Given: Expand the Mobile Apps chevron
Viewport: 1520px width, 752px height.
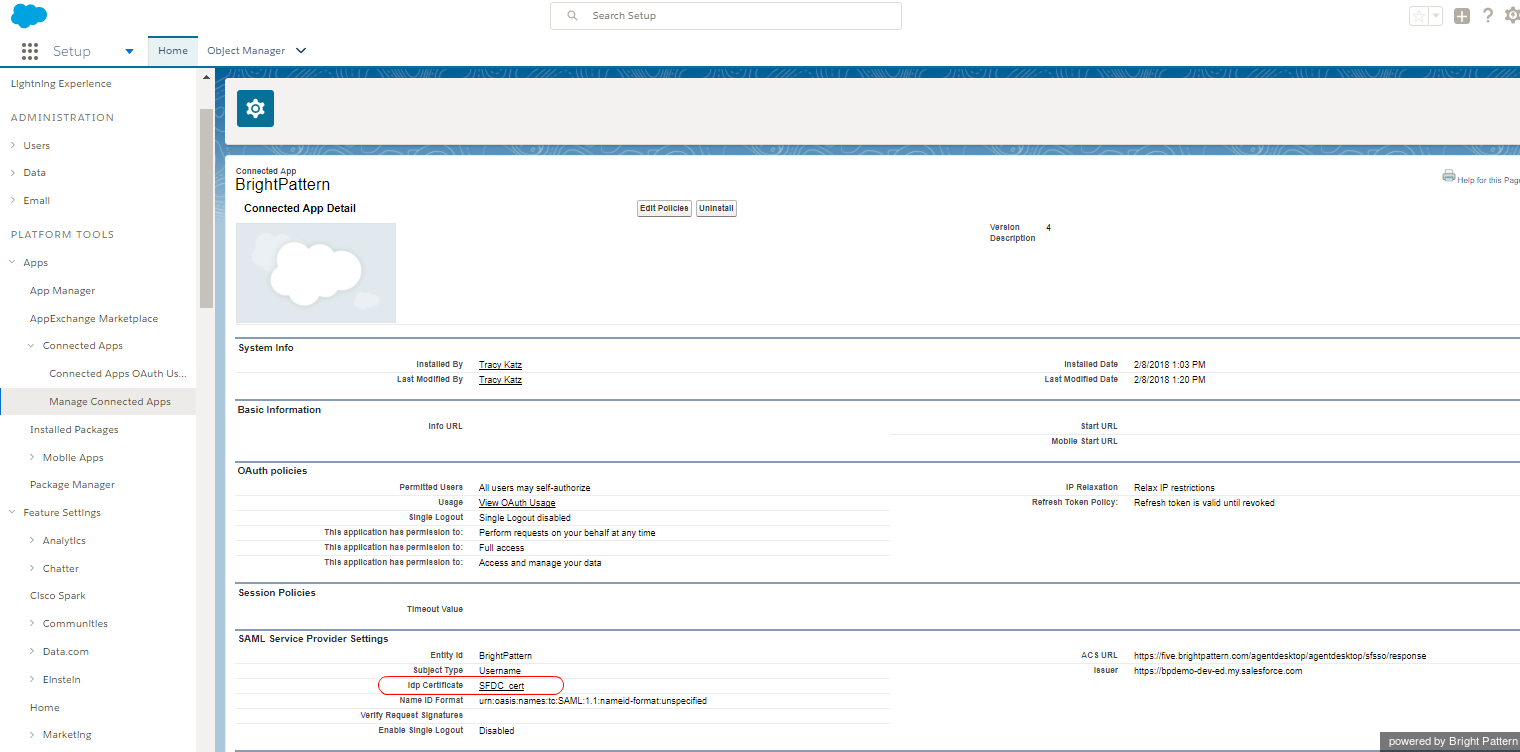Looking at the screenshot, I should point(32,457).
